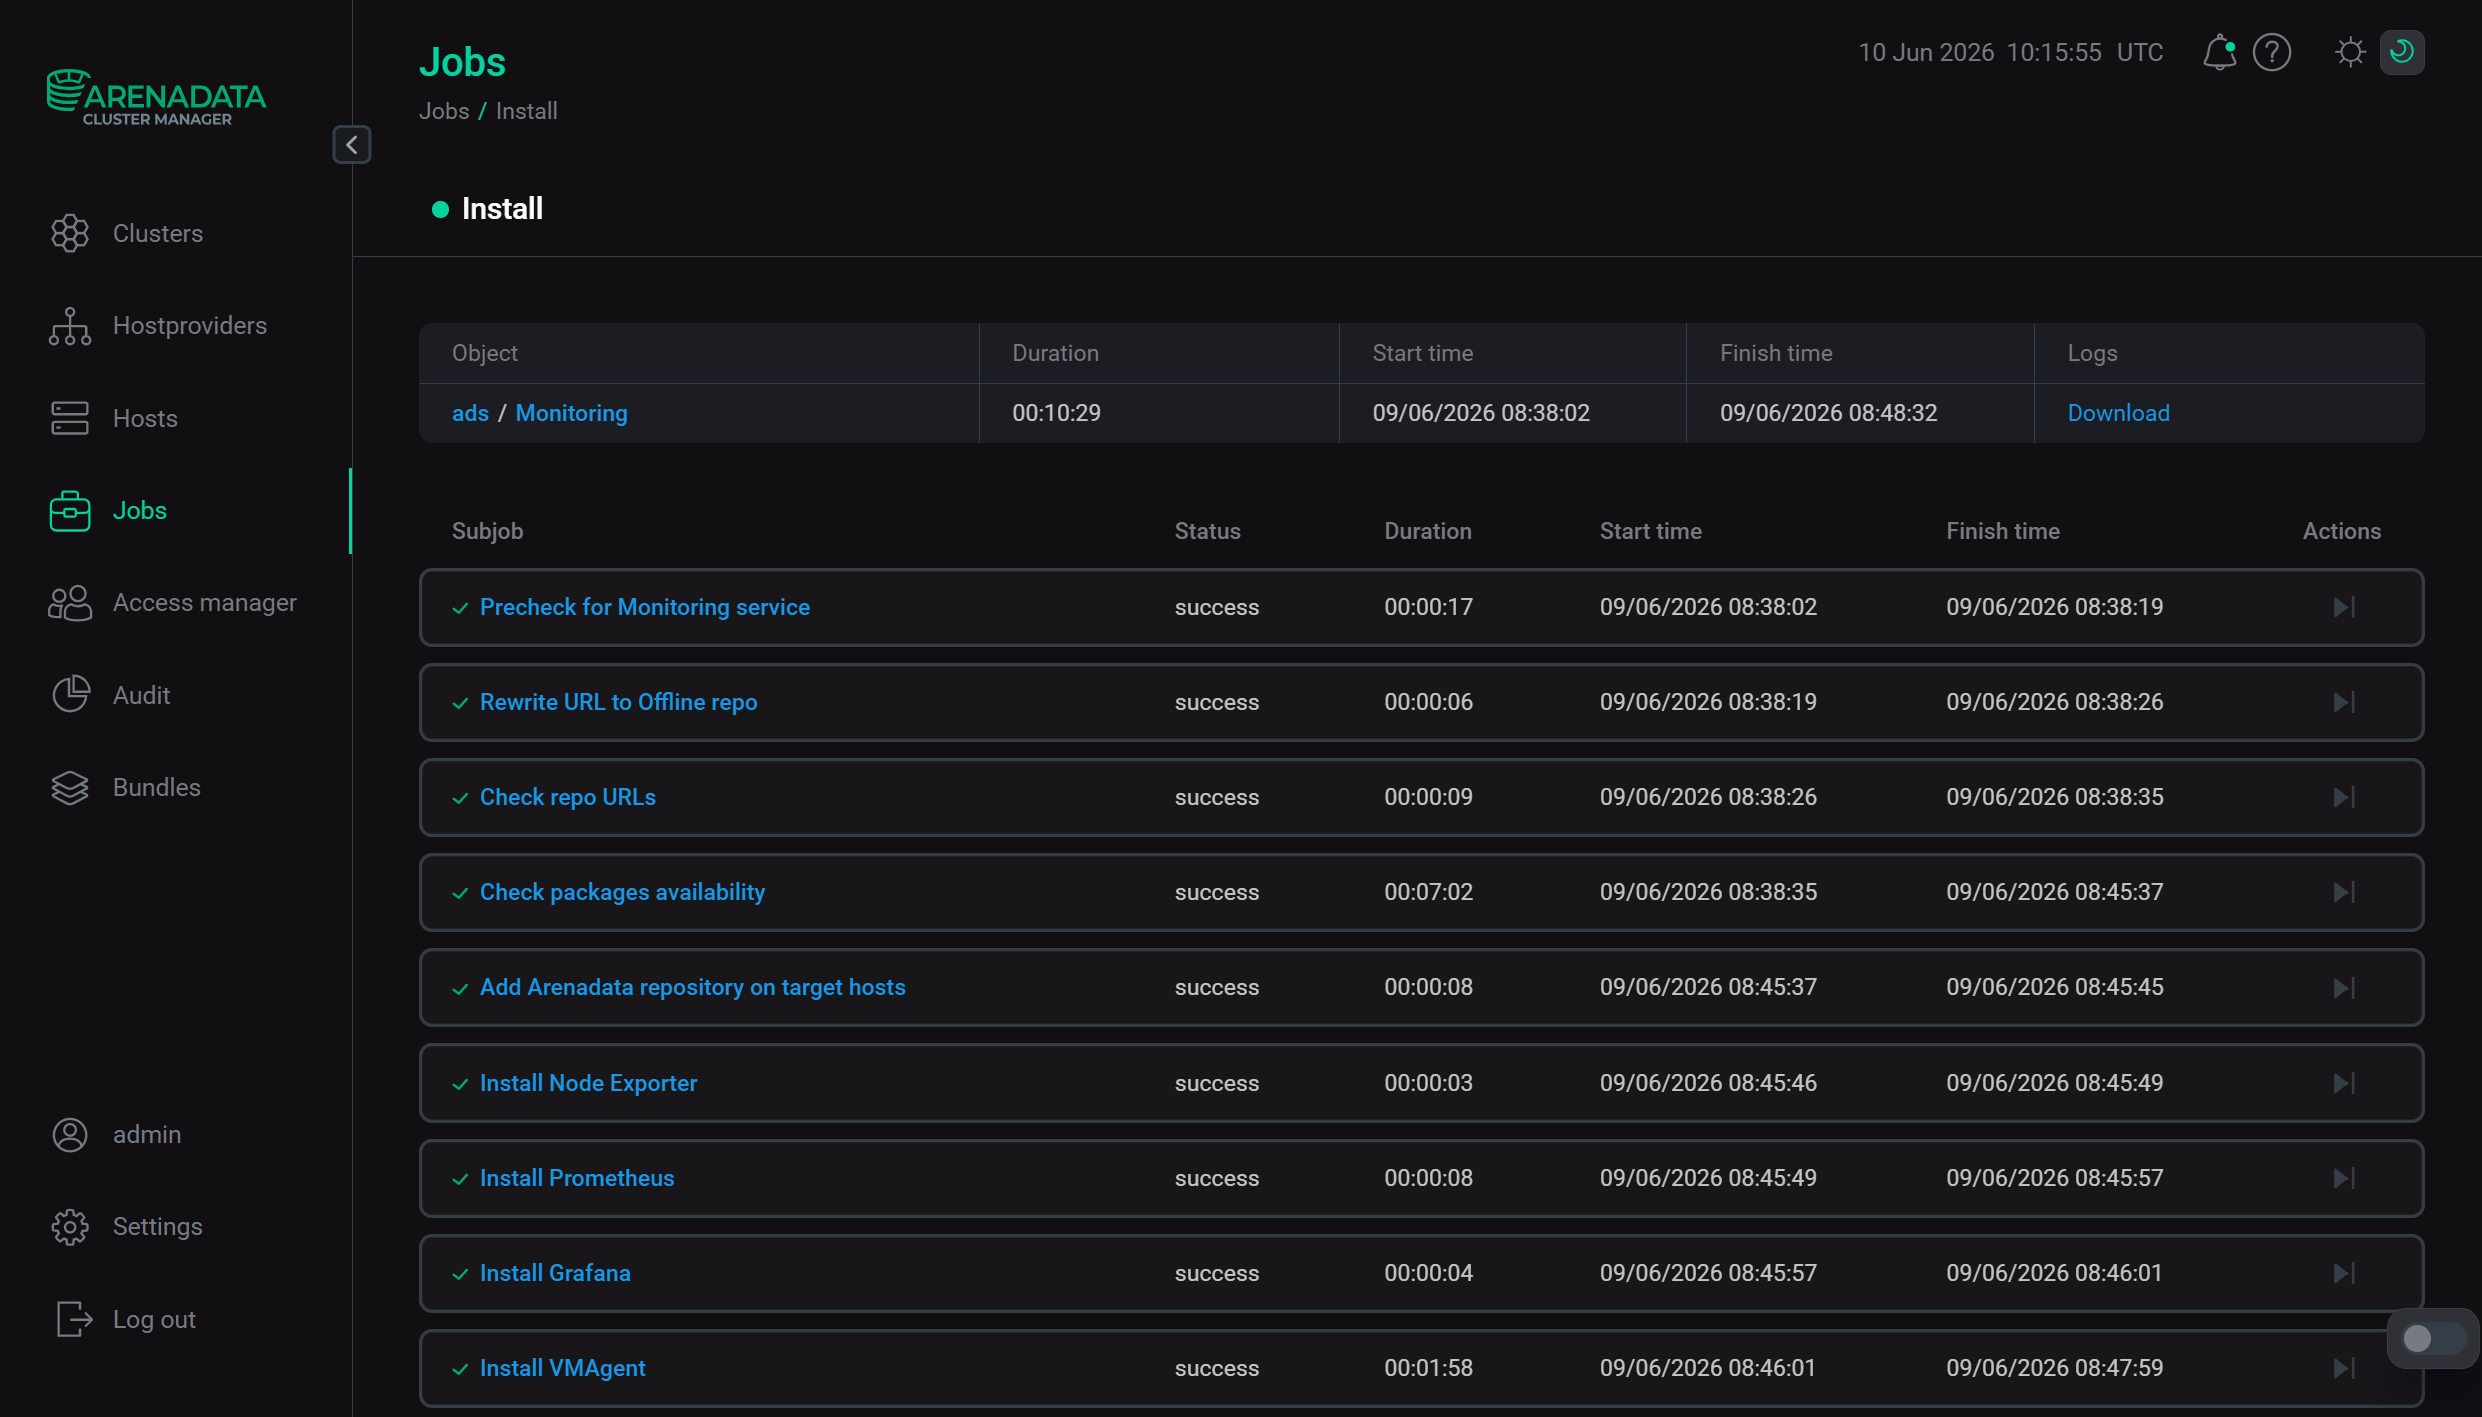This screenshot has height=1417, width=2482.
Task: Open the notifications bell icon
Action: point(2219,52)
